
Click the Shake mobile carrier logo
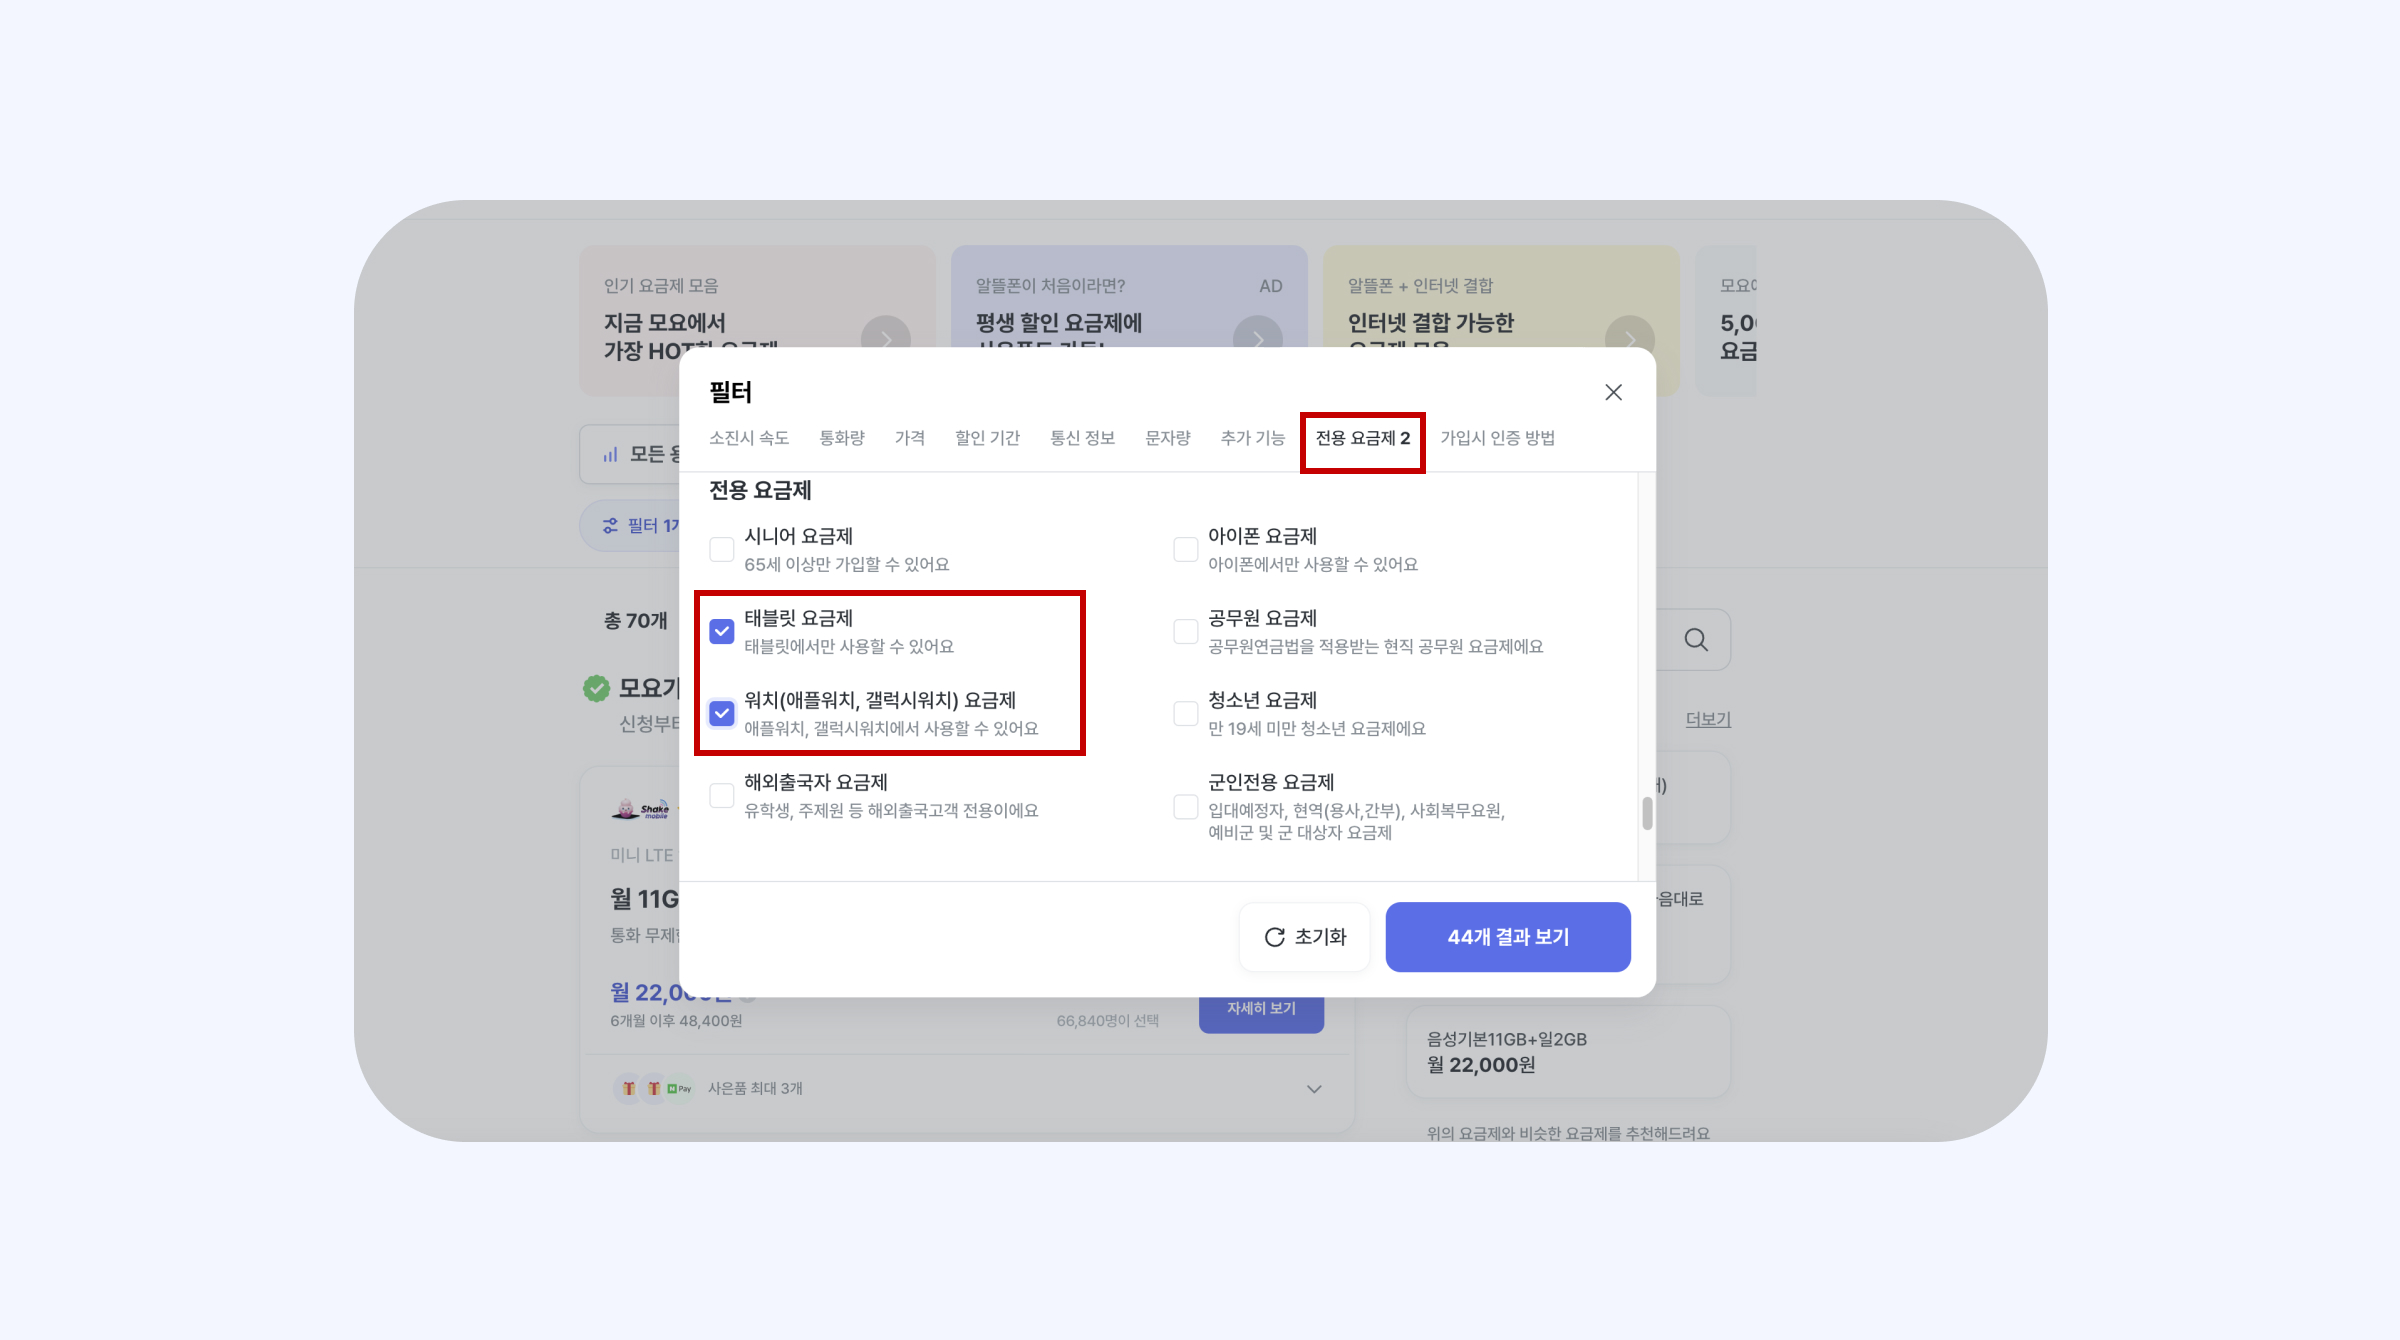(x=640, y=809)
